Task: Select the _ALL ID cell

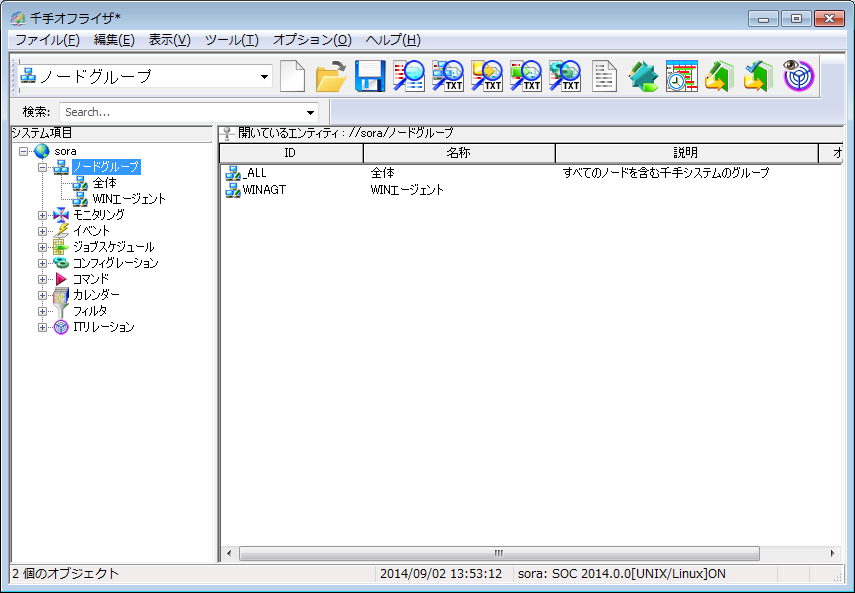Action: [255, 173]
